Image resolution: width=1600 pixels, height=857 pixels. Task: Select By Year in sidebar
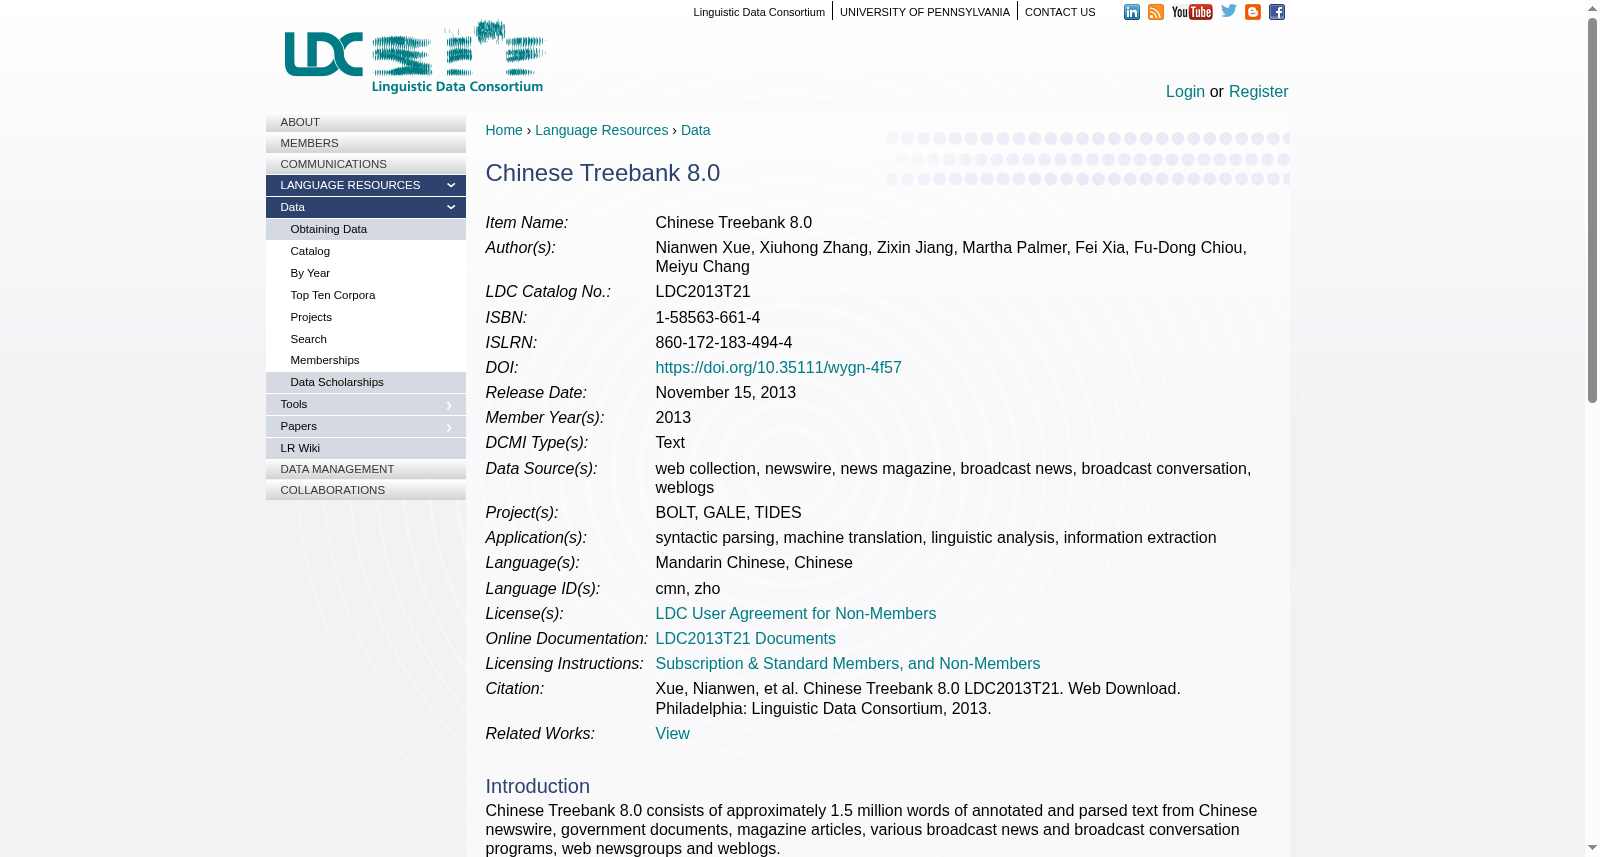(x=366, y=273)
